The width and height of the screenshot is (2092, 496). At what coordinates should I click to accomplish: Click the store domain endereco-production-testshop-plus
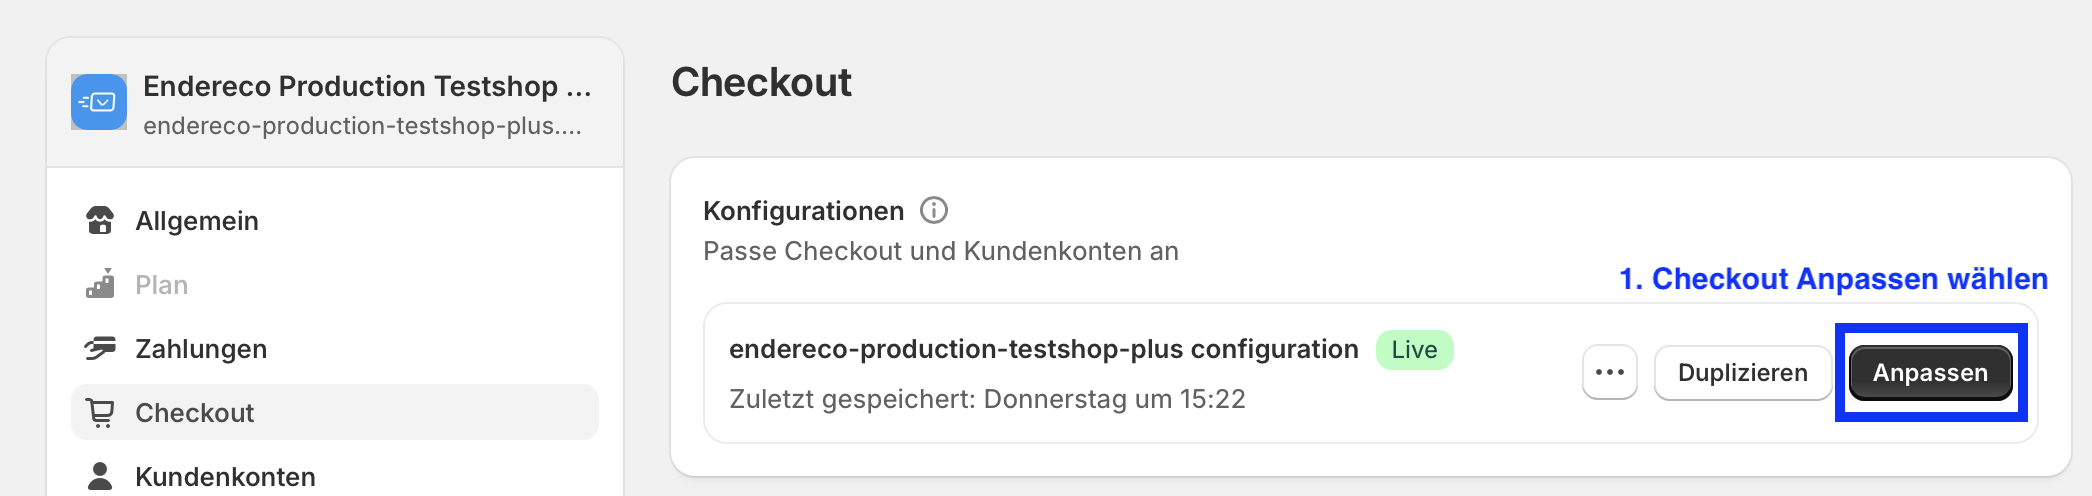[x=362, y=126]
